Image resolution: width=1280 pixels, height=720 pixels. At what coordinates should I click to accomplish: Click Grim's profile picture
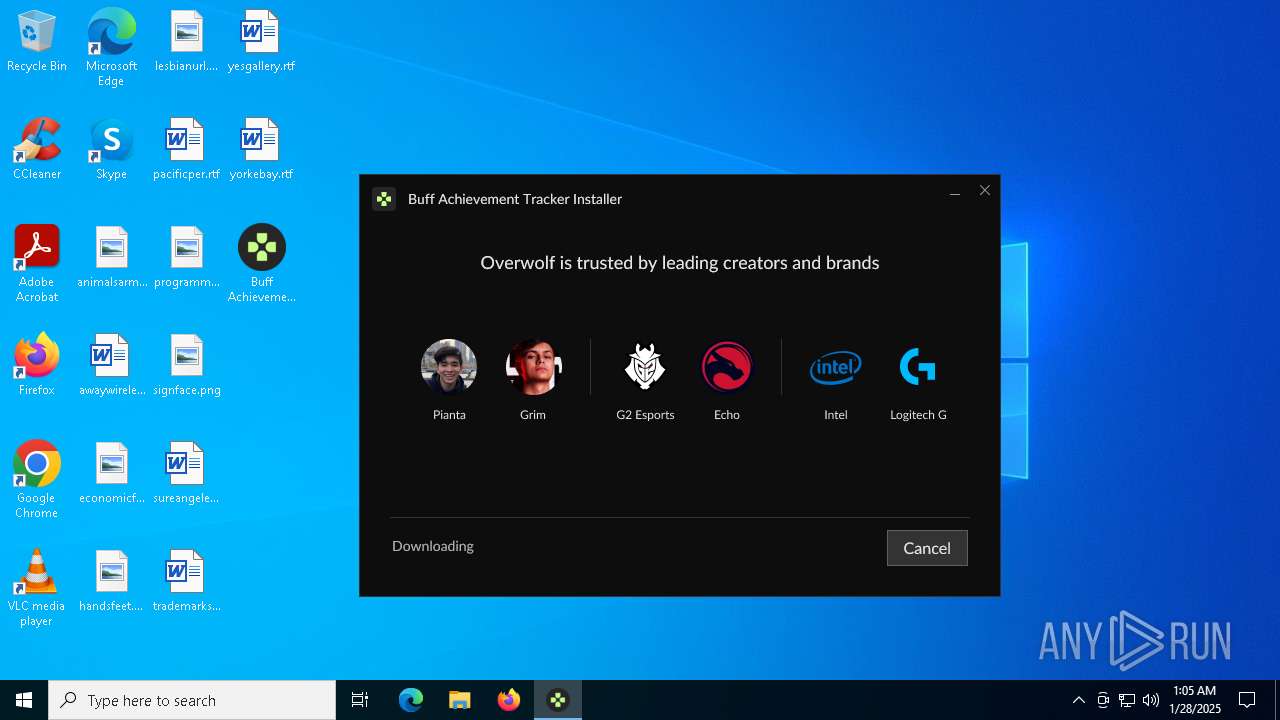[533, 367]
